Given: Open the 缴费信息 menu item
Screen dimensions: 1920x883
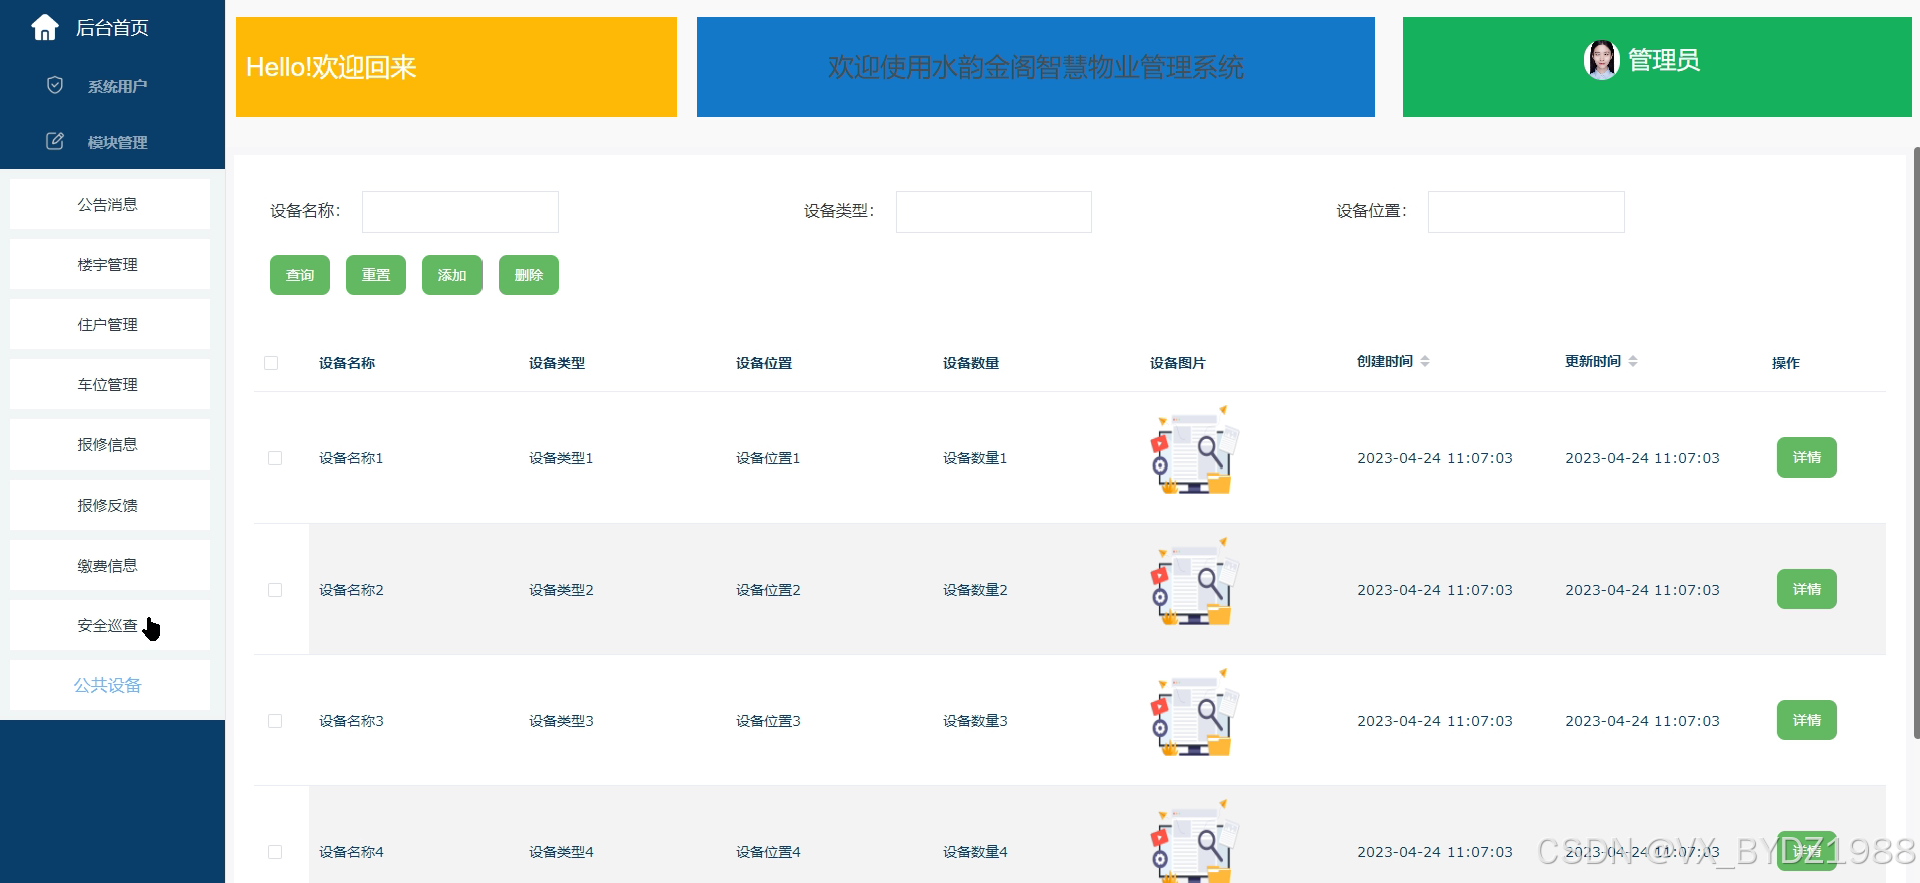Looking at the screenshot, I should (110, 565).
